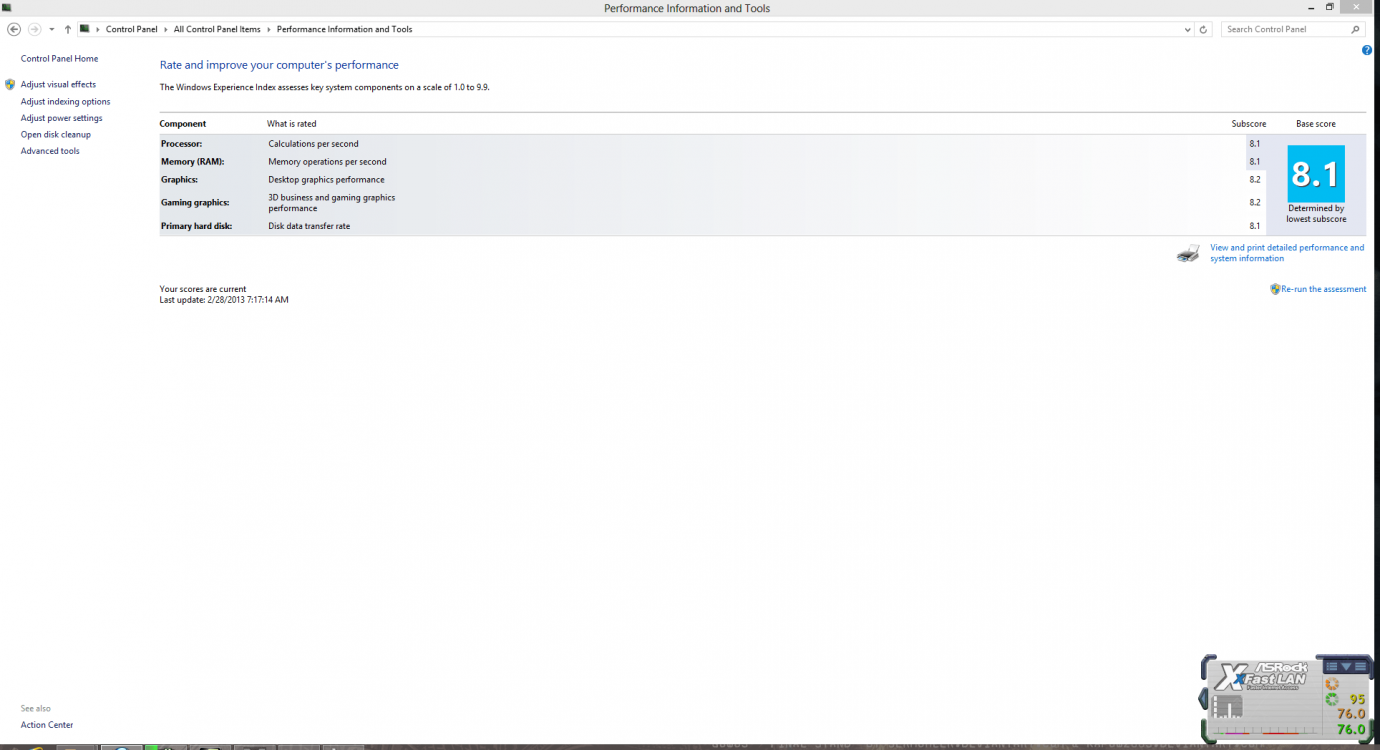Screen dimensions: 1380x750
Task: Expand the XFast LAN down-triangle menu
Action: point(1346,667)
